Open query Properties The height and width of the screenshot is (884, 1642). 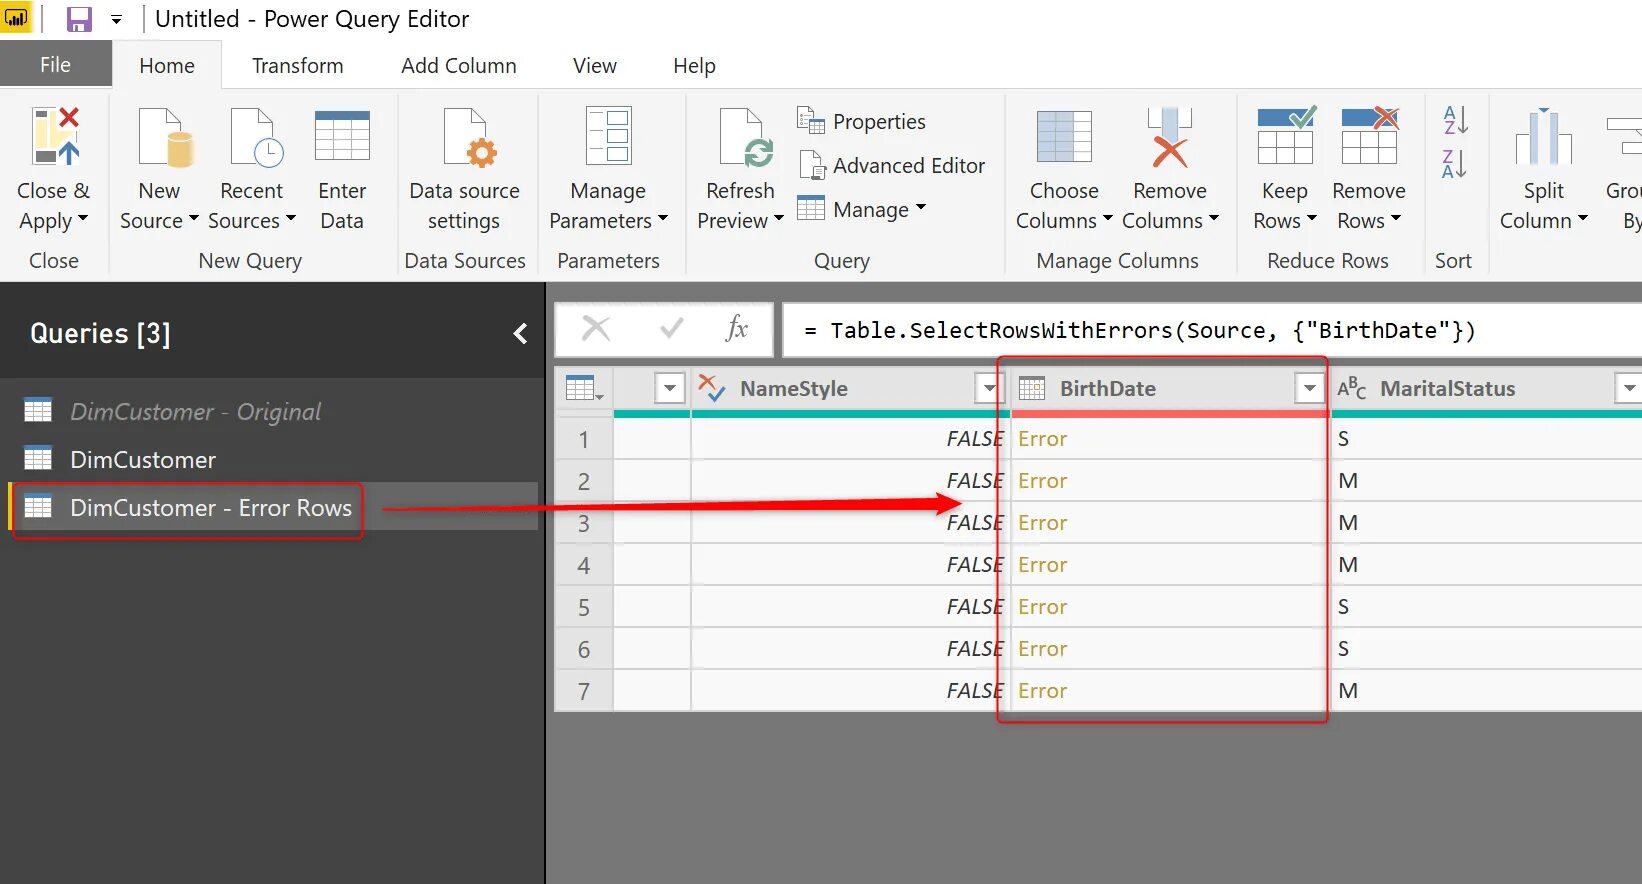point(862,121)
